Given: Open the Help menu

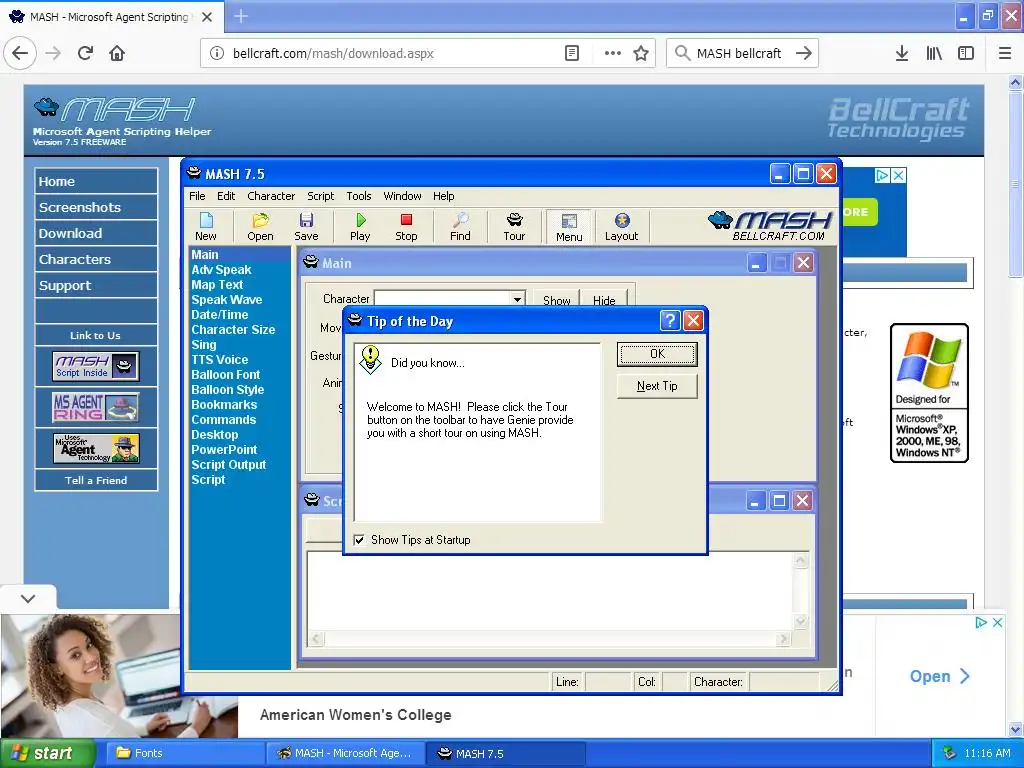Looking at the screenshot, I should (x=443, y=196).
